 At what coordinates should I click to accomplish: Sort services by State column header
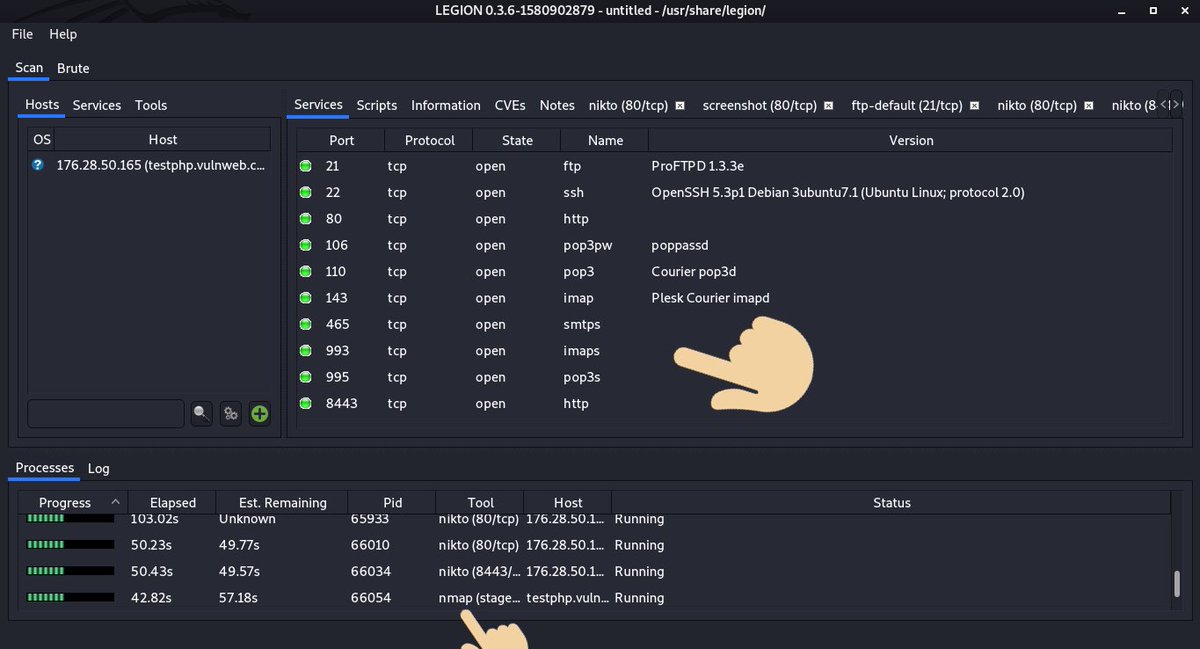517,140
